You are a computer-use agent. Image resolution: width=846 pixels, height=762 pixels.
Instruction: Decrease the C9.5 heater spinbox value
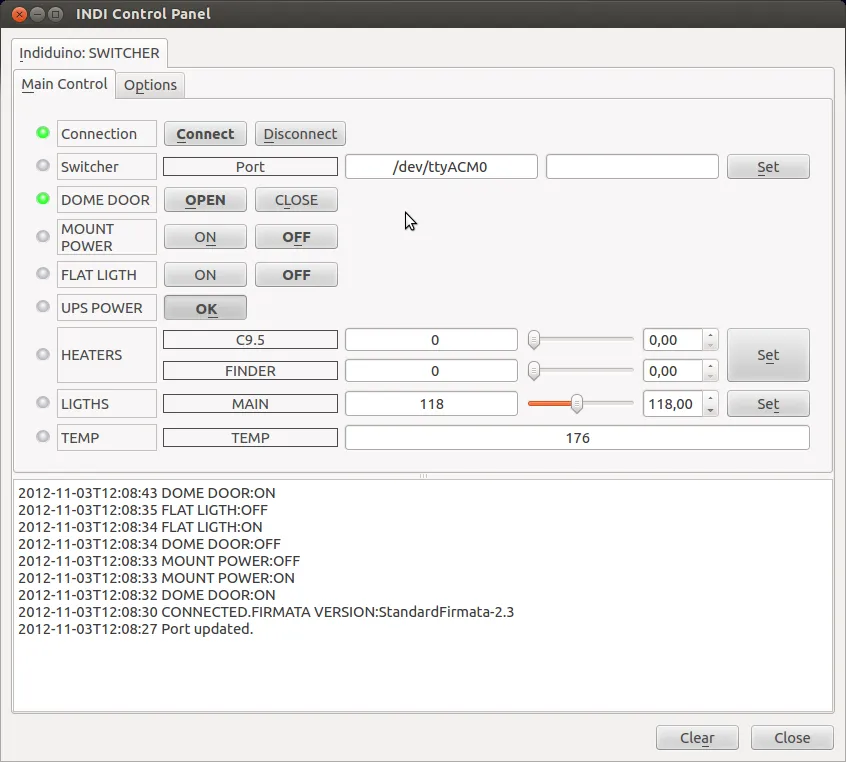(x=711, y=345)
